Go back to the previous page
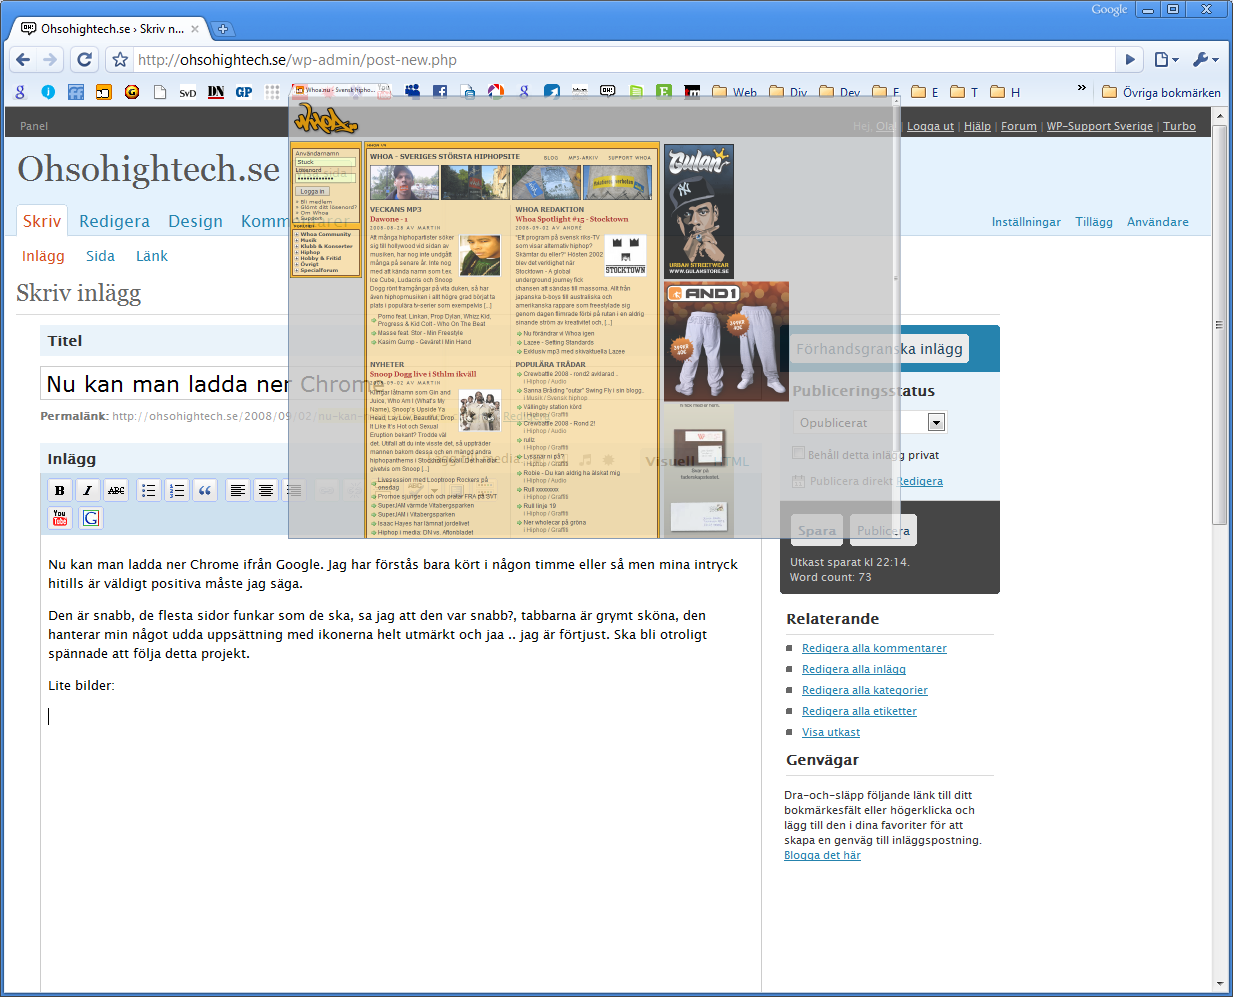The image size is (1233, 997). click(23, 60)
